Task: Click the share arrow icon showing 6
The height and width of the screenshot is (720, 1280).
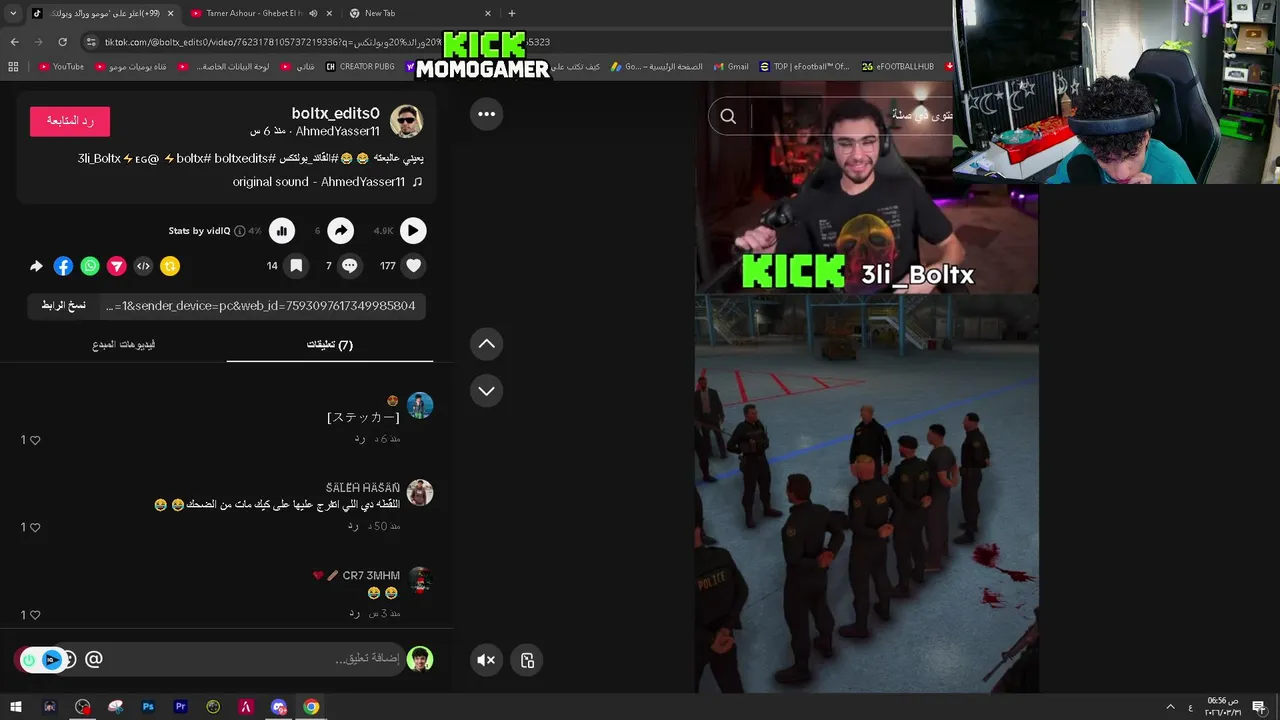Action: 340,231
